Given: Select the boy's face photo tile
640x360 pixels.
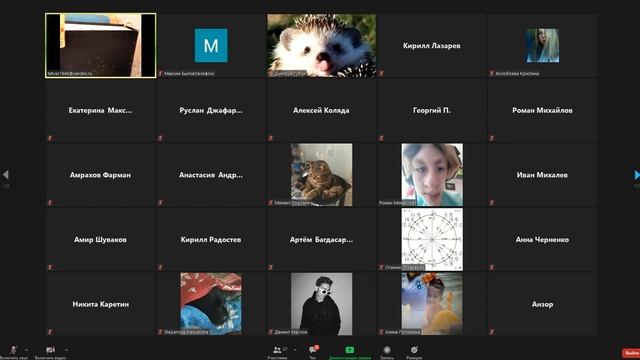Looking at the screenshot, I should (432, 175).
